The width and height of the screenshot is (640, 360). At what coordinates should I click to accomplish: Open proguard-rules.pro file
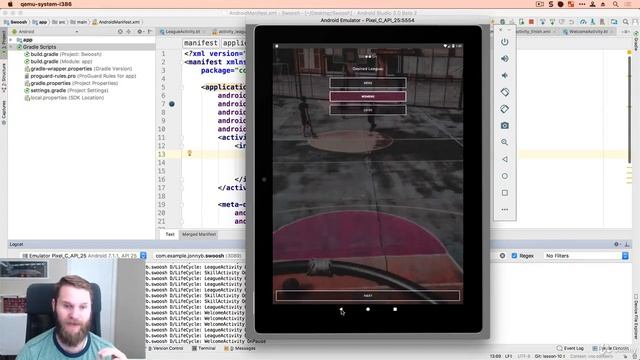point(80,76)
